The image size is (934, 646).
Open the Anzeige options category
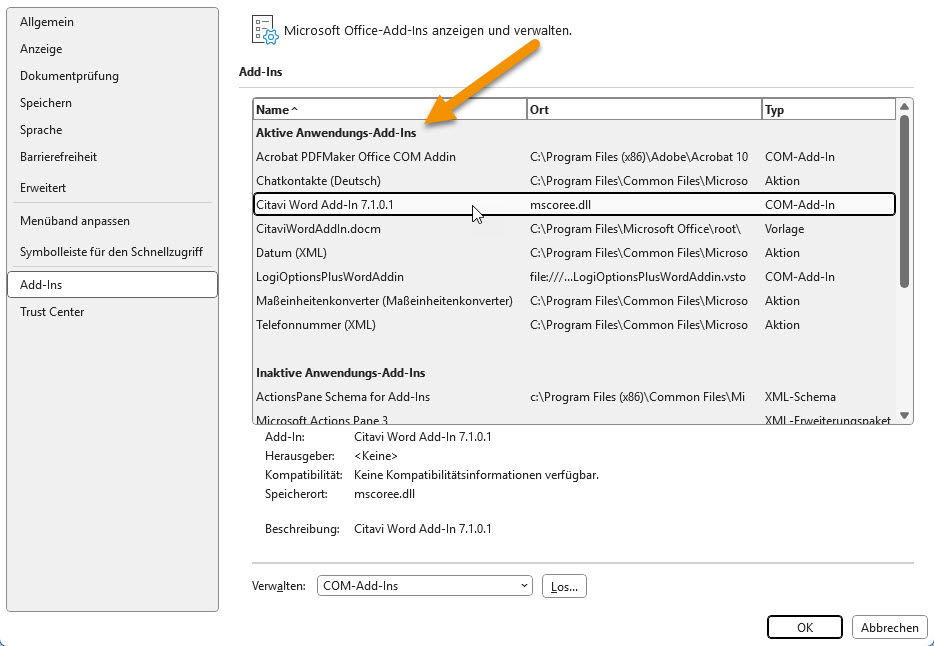41,49
